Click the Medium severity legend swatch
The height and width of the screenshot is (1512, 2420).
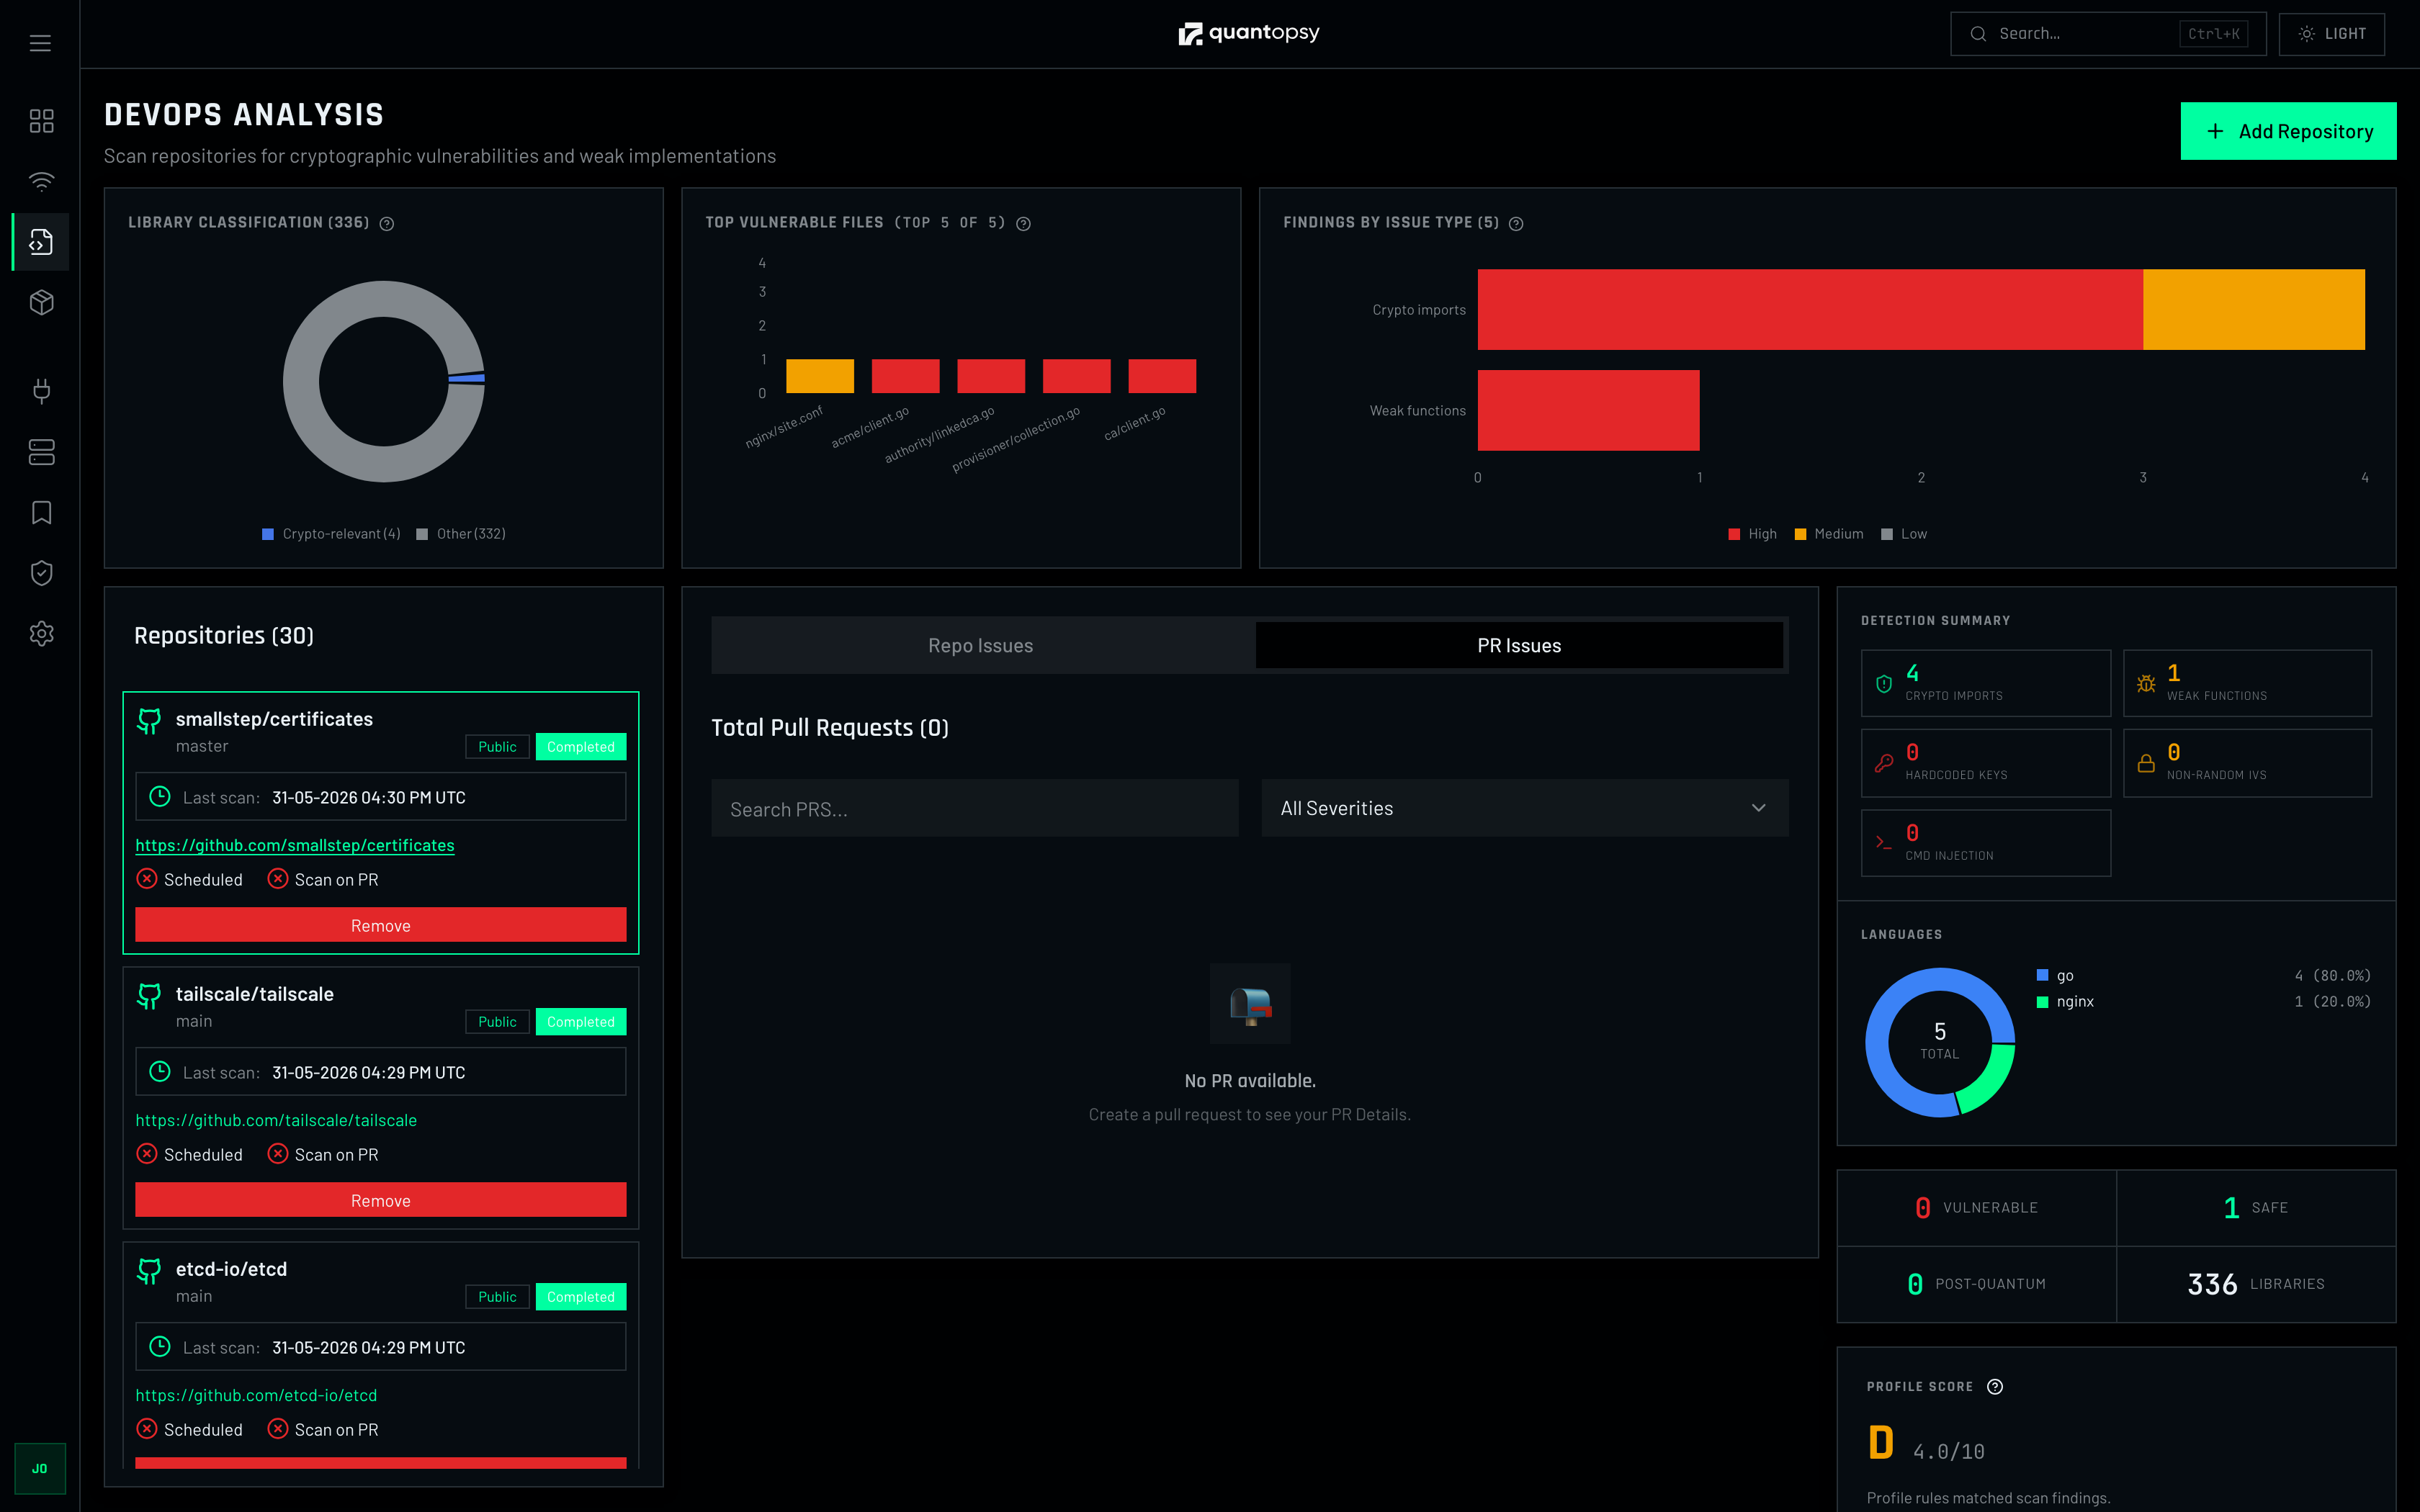pyautogui.click(x=1800, y=534)
